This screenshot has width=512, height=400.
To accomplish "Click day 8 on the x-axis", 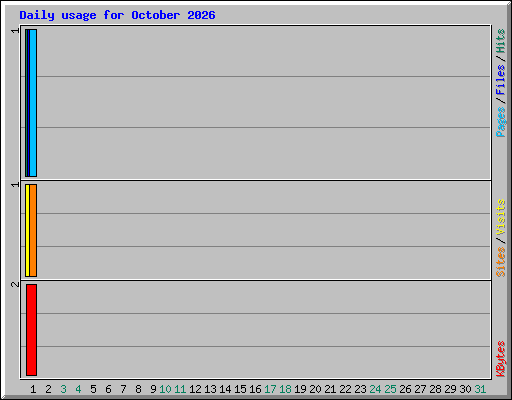I will (138, 389).
